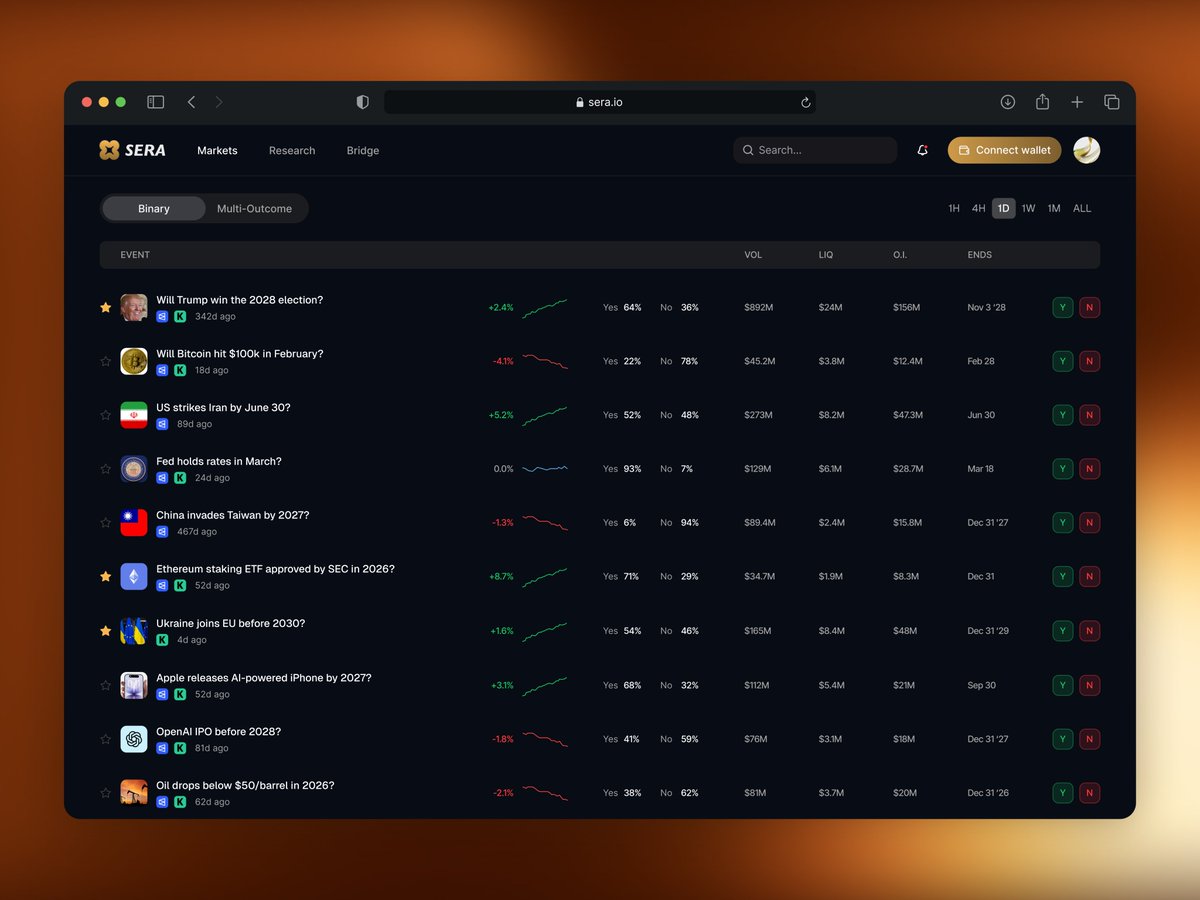Go back with browser back arrow
Image resolution: width=1200 pixels, height=900 pixels.
[x=191, y=102]
